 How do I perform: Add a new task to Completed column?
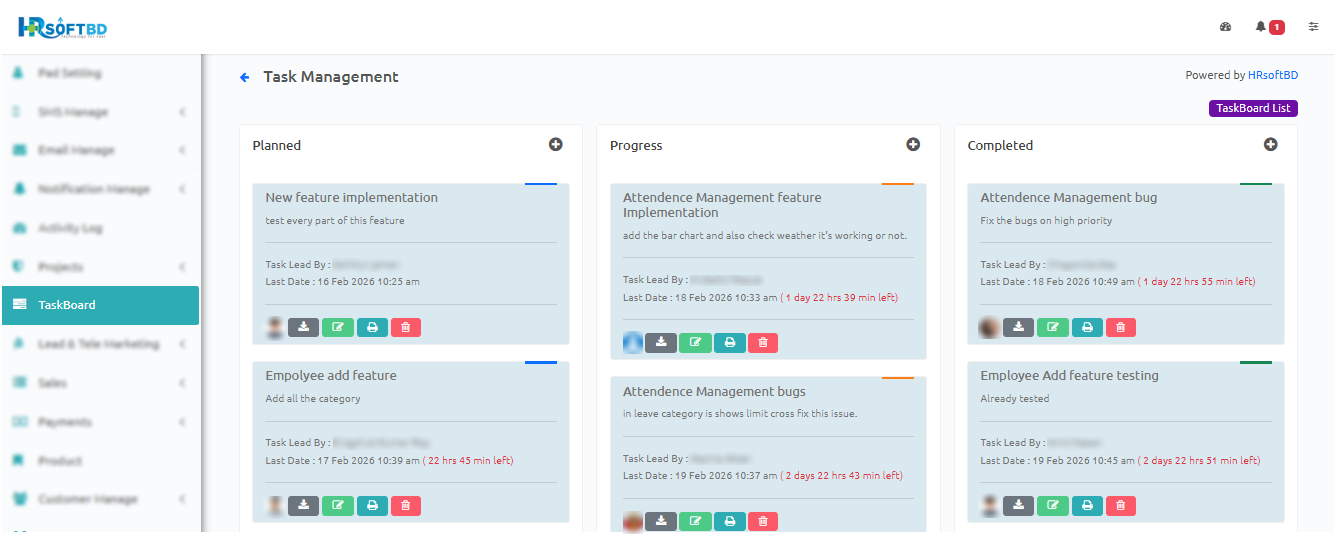tap(1271, 145)
